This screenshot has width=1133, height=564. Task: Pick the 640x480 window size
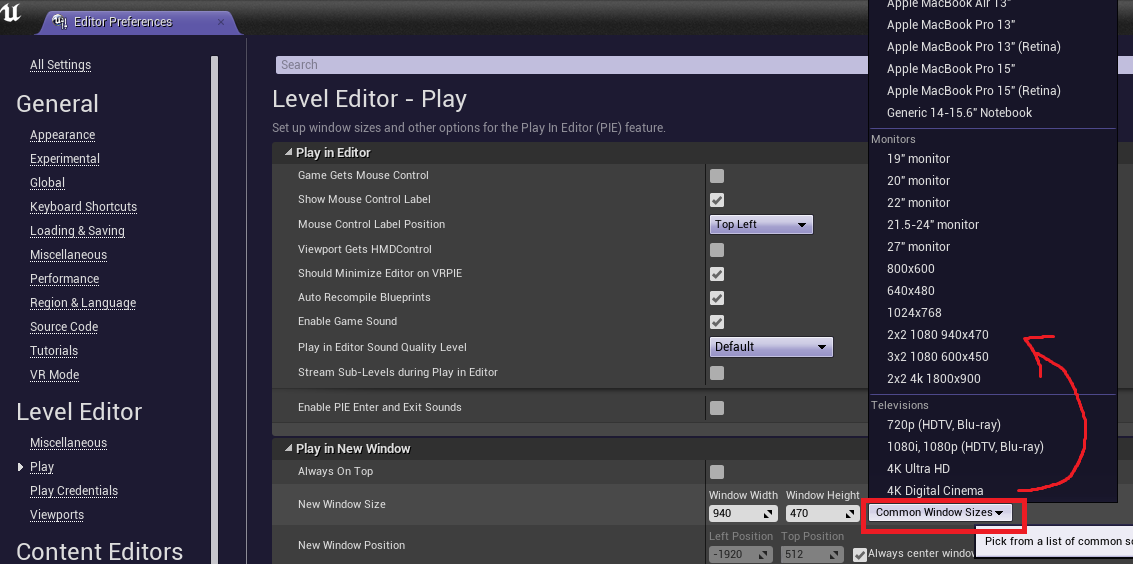[x=910, y=291]
